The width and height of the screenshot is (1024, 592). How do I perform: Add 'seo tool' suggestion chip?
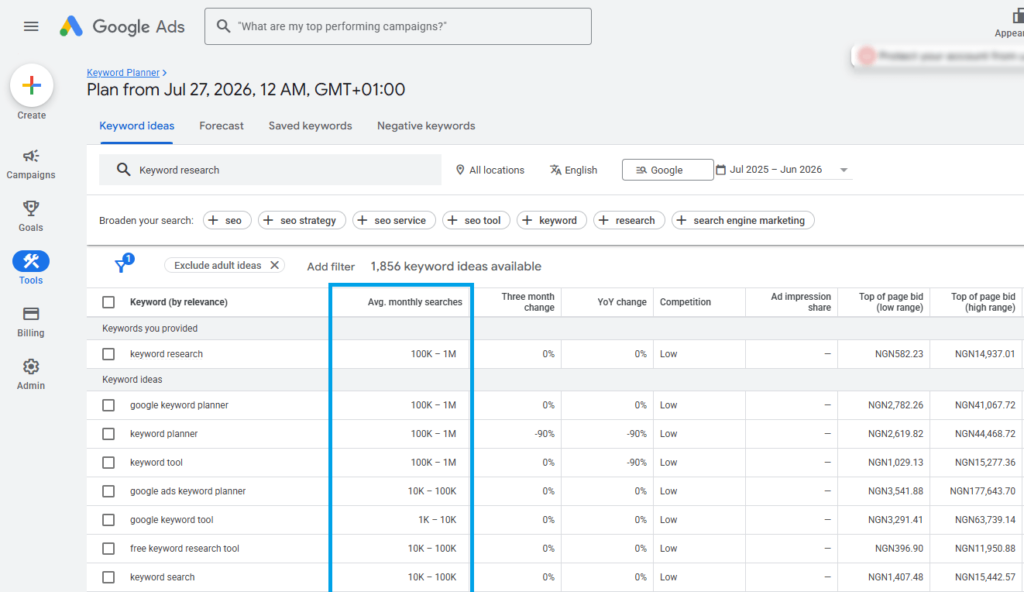(477, 220)
